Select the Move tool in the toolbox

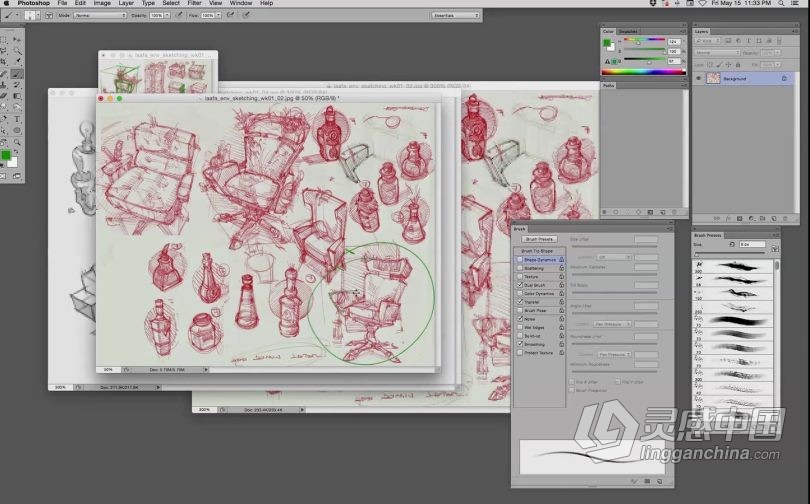[17, 39]
